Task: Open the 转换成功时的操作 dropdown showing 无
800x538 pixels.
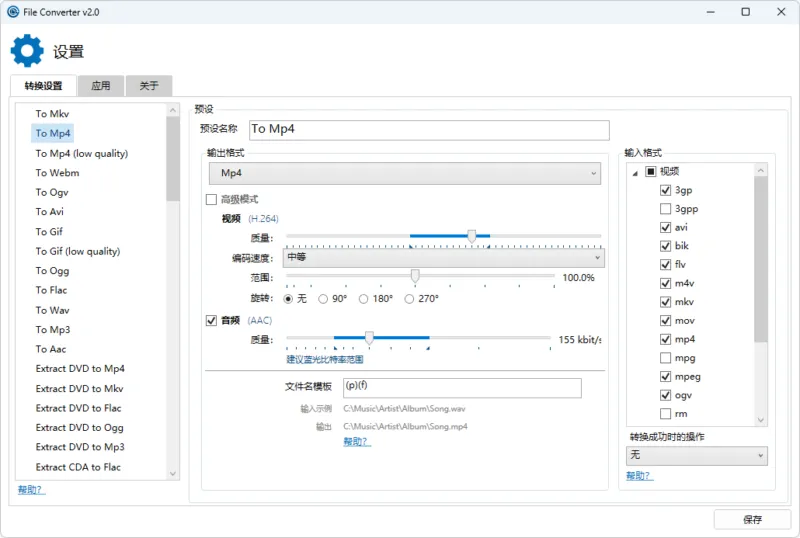Action: pyautogui.click(x=696, y=455)
